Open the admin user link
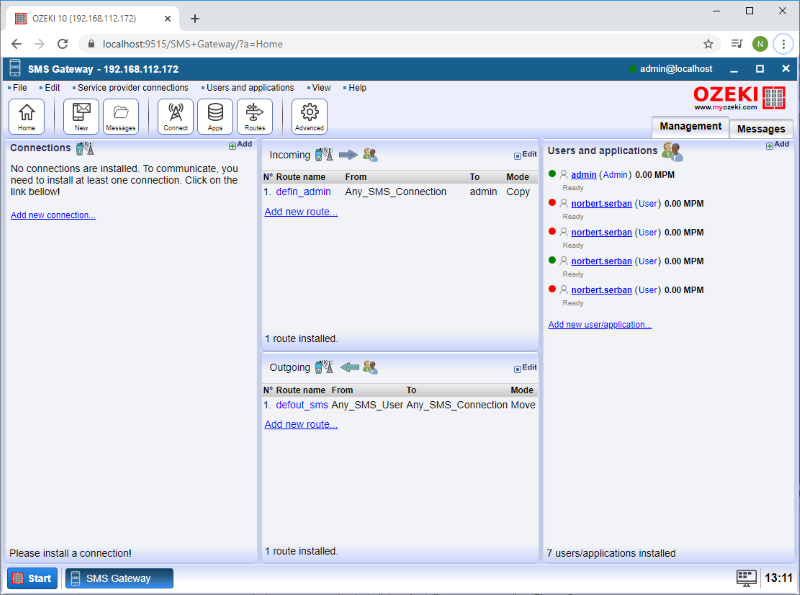The width and height of the screenshot is (800, 595). (x=584, y=175)
